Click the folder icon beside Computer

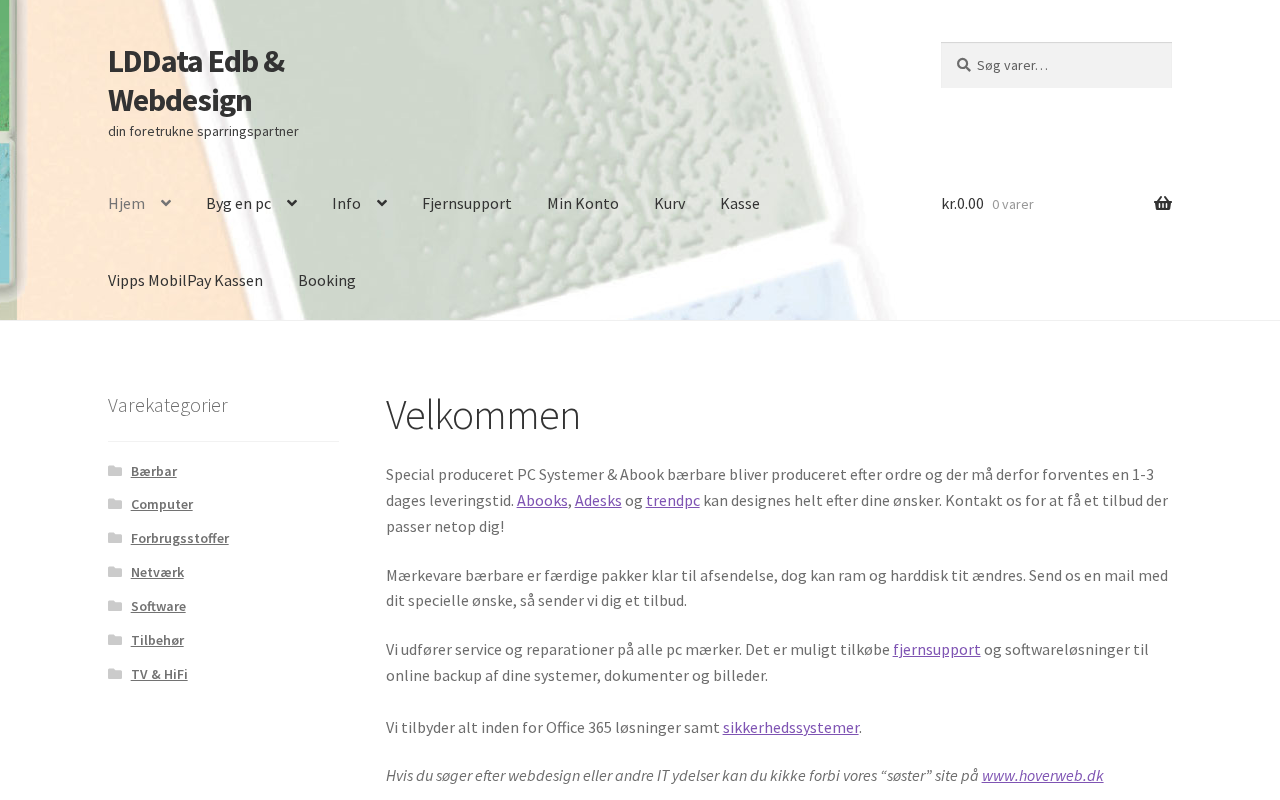click(x=115, y=504)
